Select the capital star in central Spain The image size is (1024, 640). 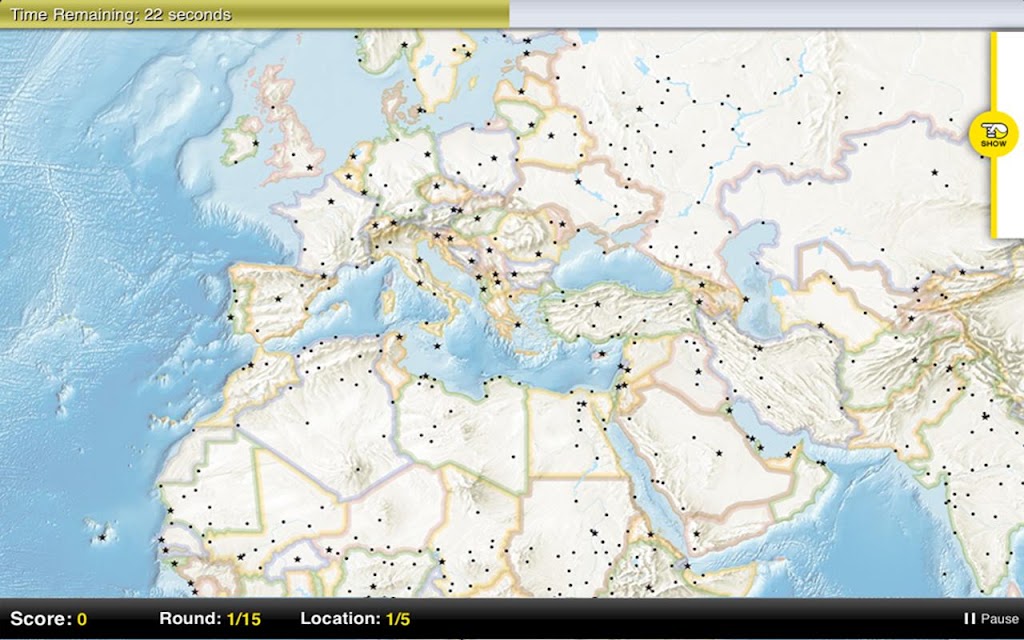pyautogui.click(x=278, y=299)
